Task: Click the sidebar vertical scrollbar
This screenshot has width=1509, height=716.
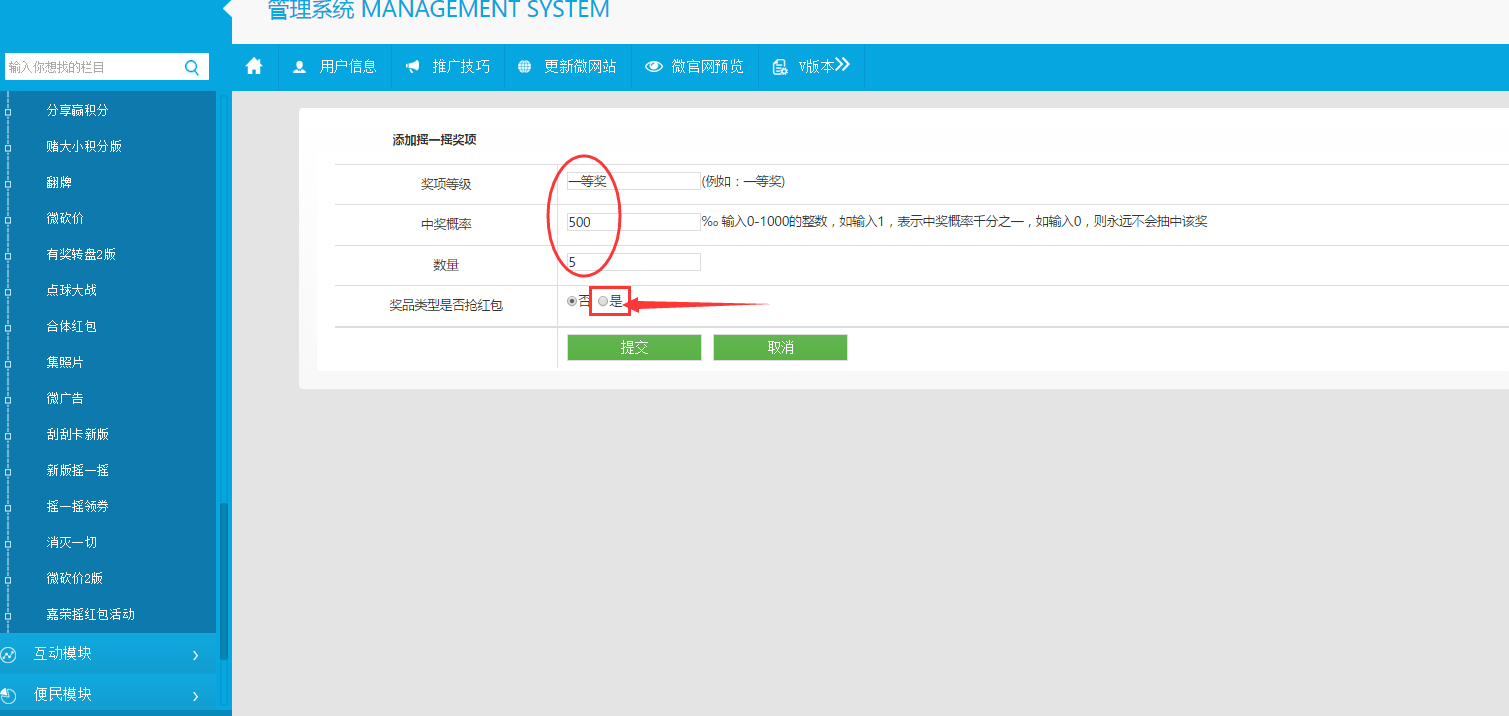Action: [224, 580]
